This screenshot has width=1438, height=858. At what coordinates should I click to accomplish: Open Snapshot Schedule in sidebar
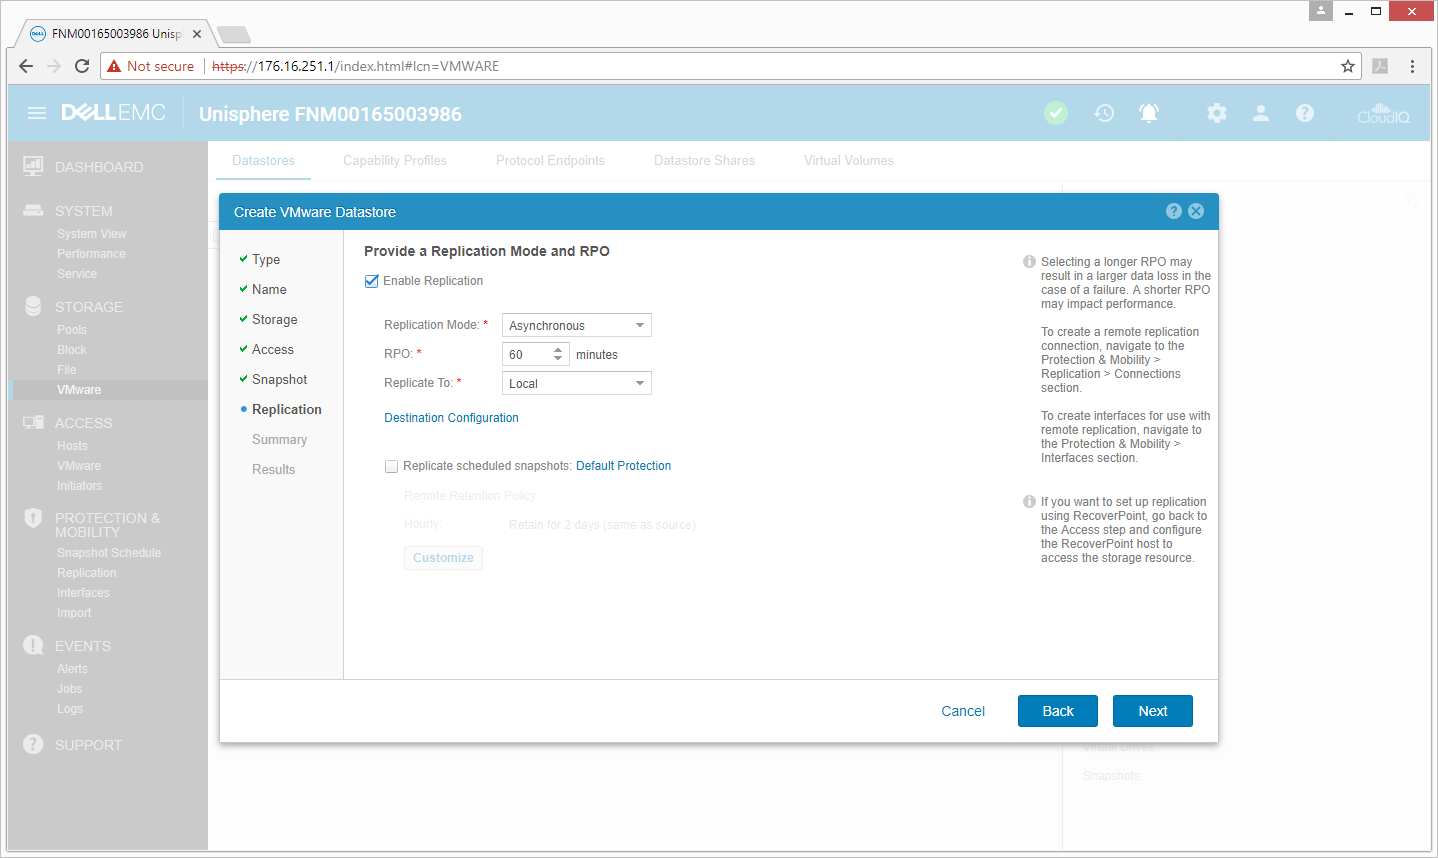[108, 553]
